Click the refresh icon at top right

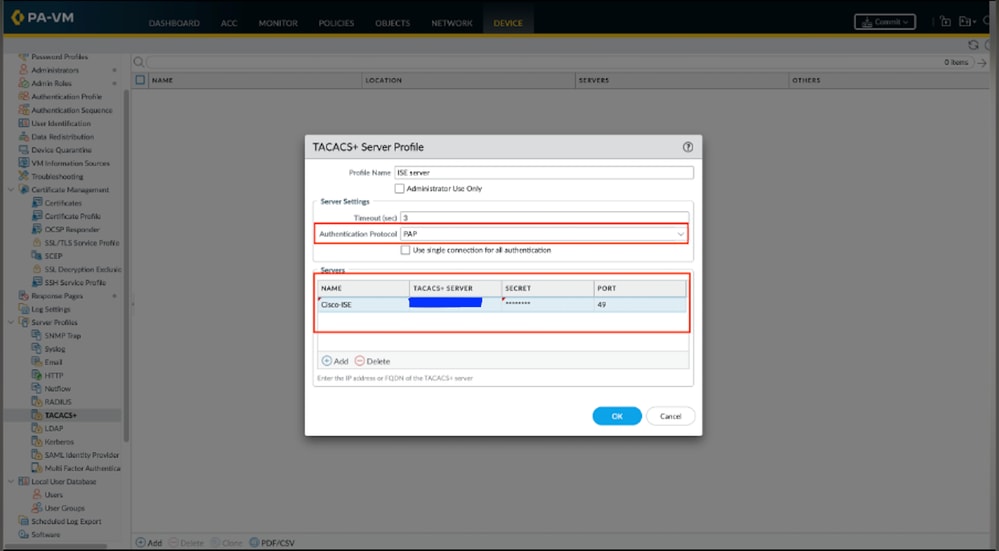click(973, 45)
